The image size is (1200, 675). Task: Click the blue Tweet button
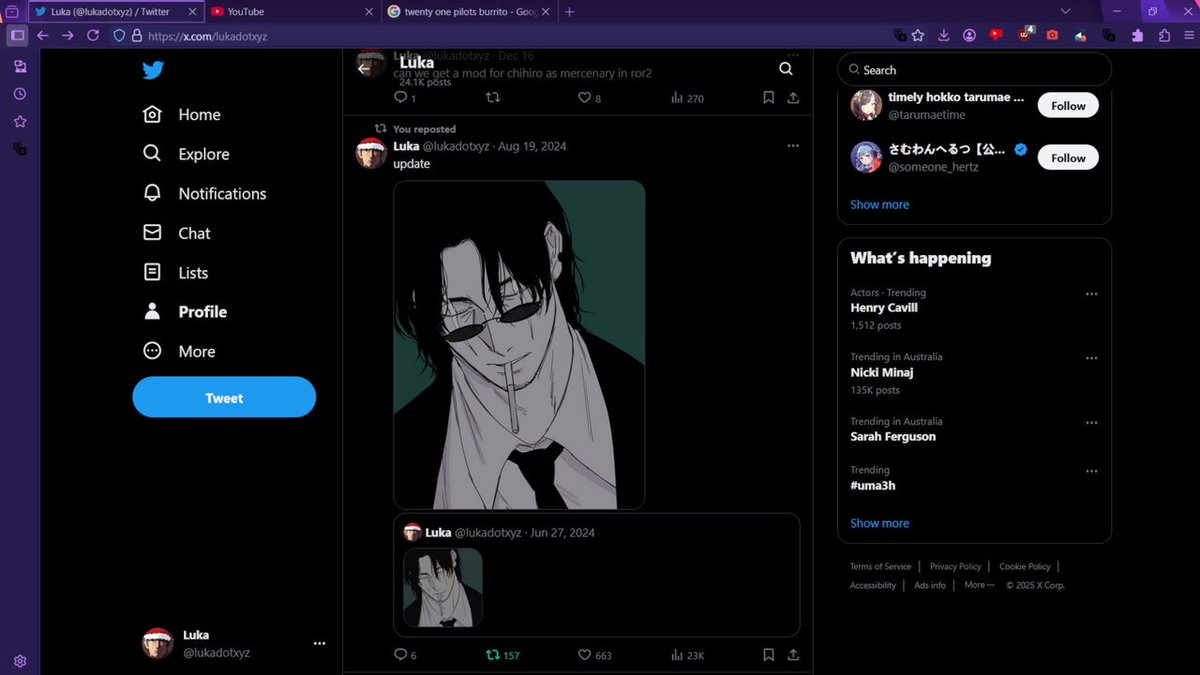(x=224, y=398)
